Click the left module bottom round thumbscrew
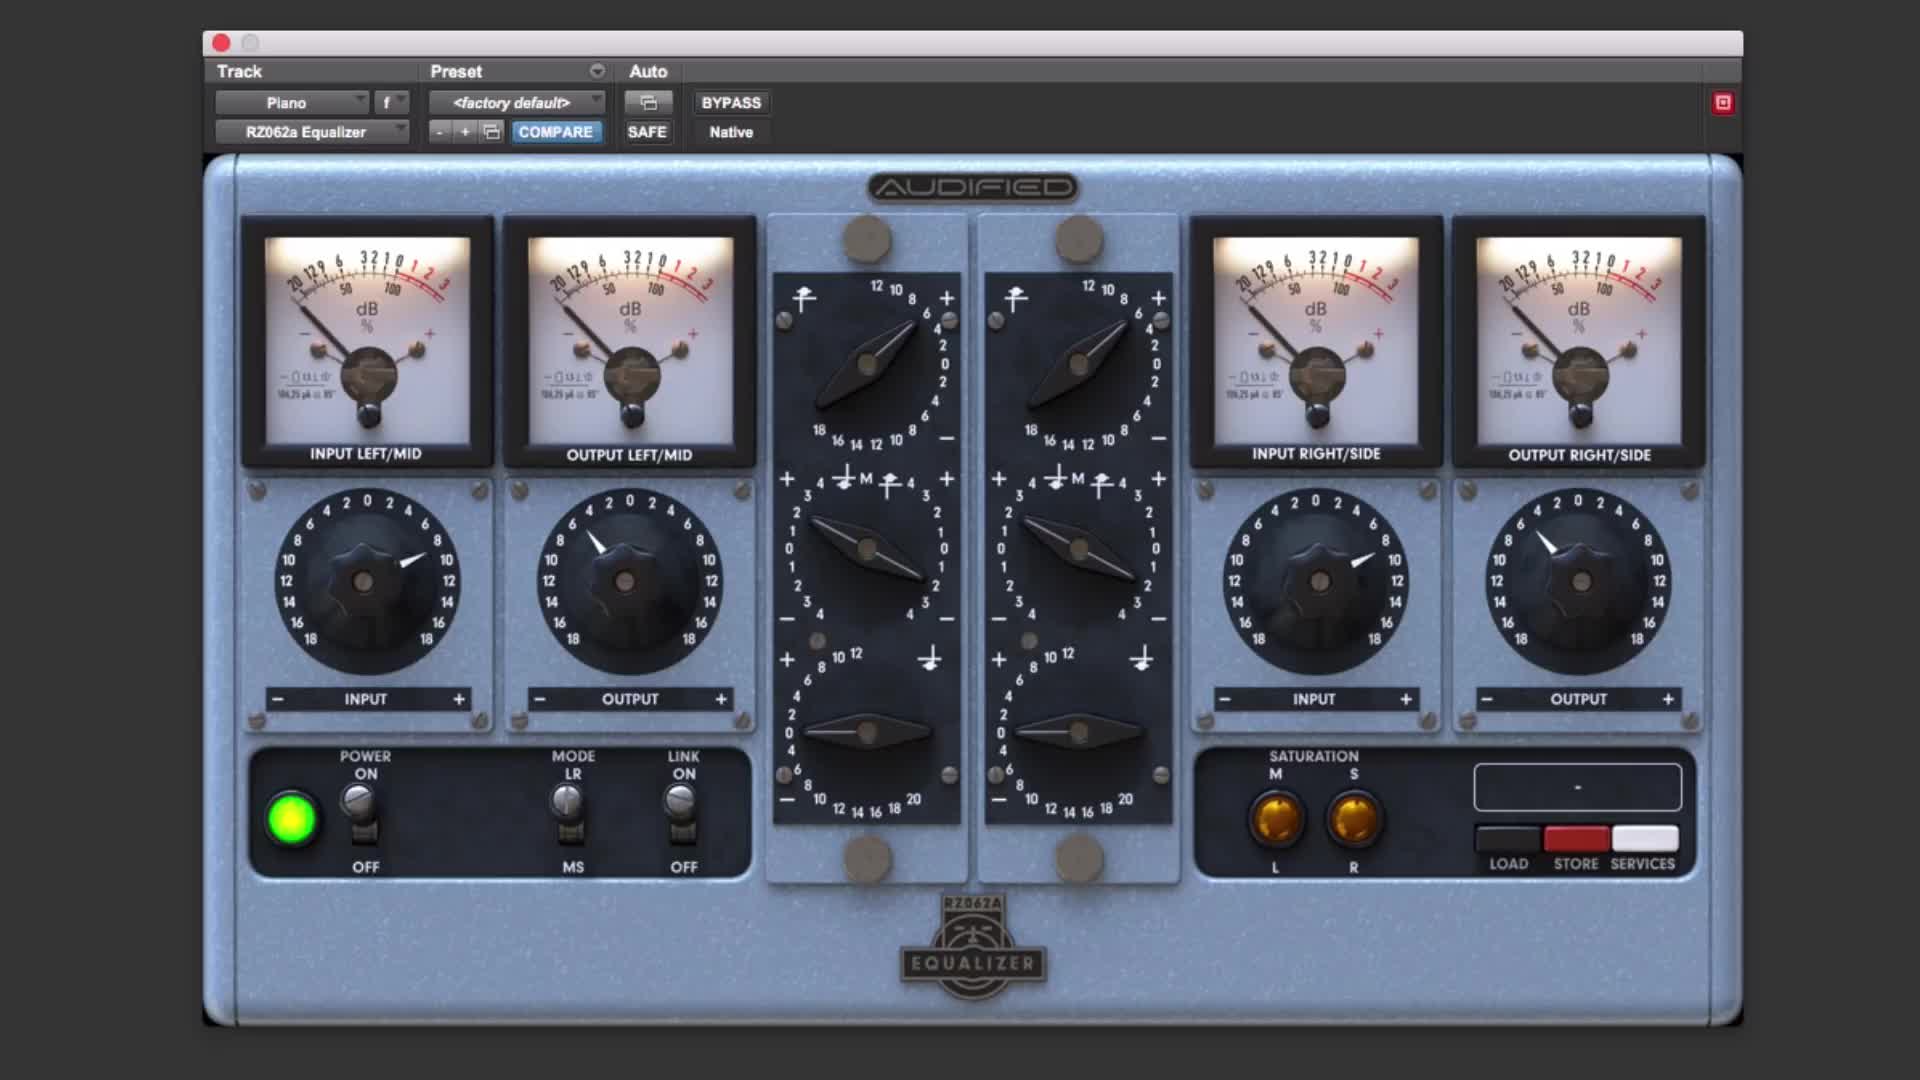Screen dimensions: 1920x1080 (867, 858)
